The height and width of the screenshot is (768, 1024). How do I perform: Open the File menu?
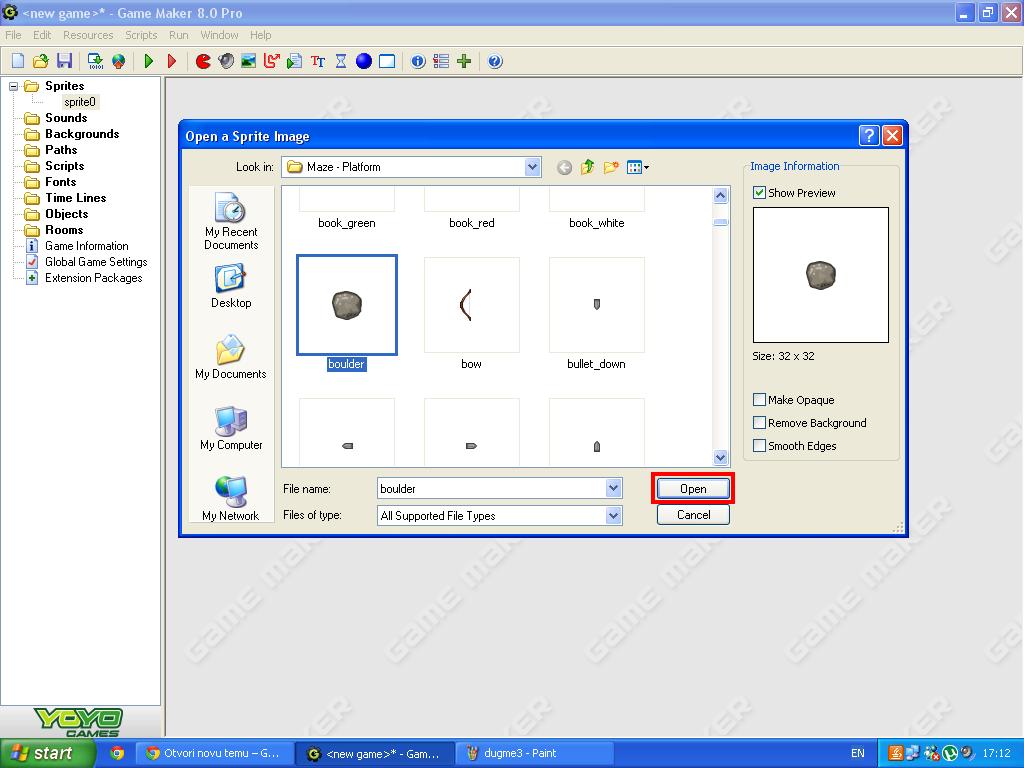click(13, 35)
